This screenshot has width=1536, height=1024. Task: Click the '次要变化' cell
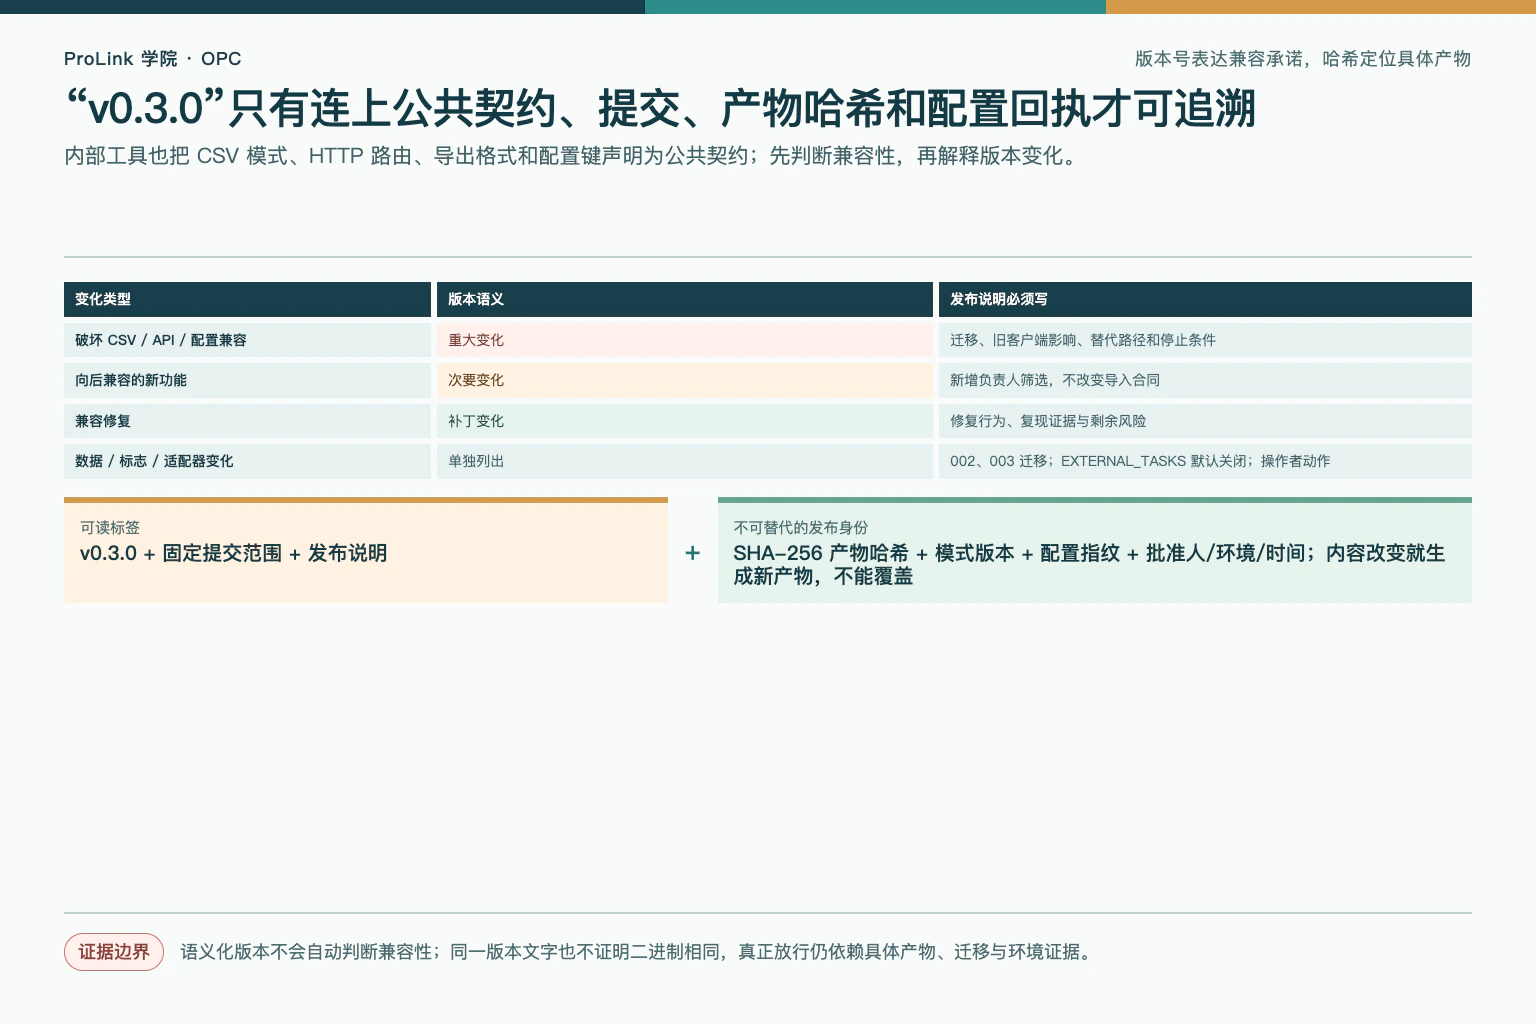click(x=685, y=380)
